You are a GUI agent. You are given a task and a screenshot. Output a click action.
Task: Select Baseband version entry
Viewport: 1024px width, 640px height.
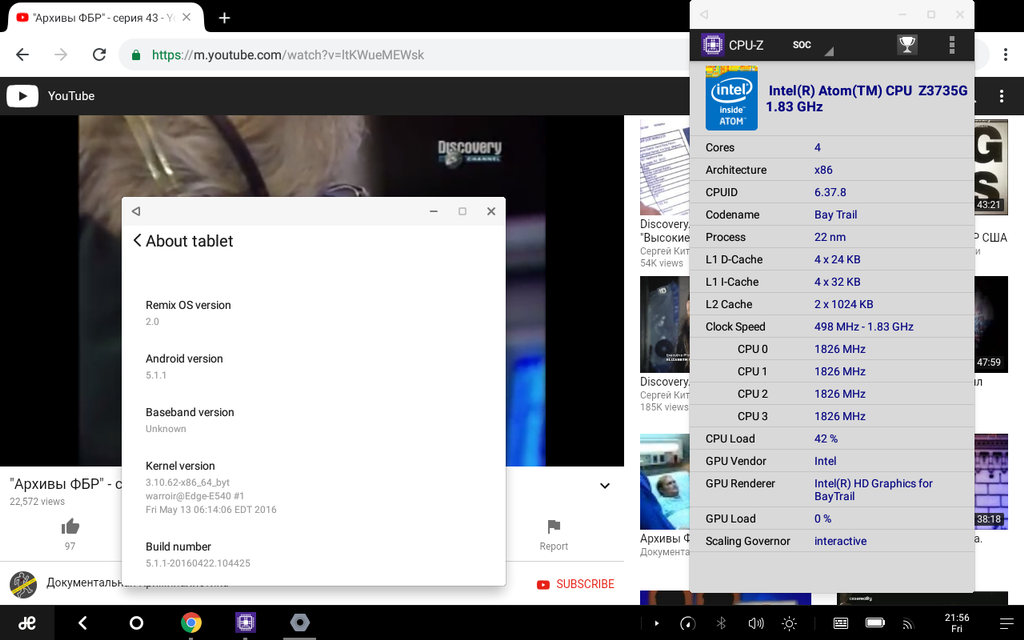(x=313, y=420)
